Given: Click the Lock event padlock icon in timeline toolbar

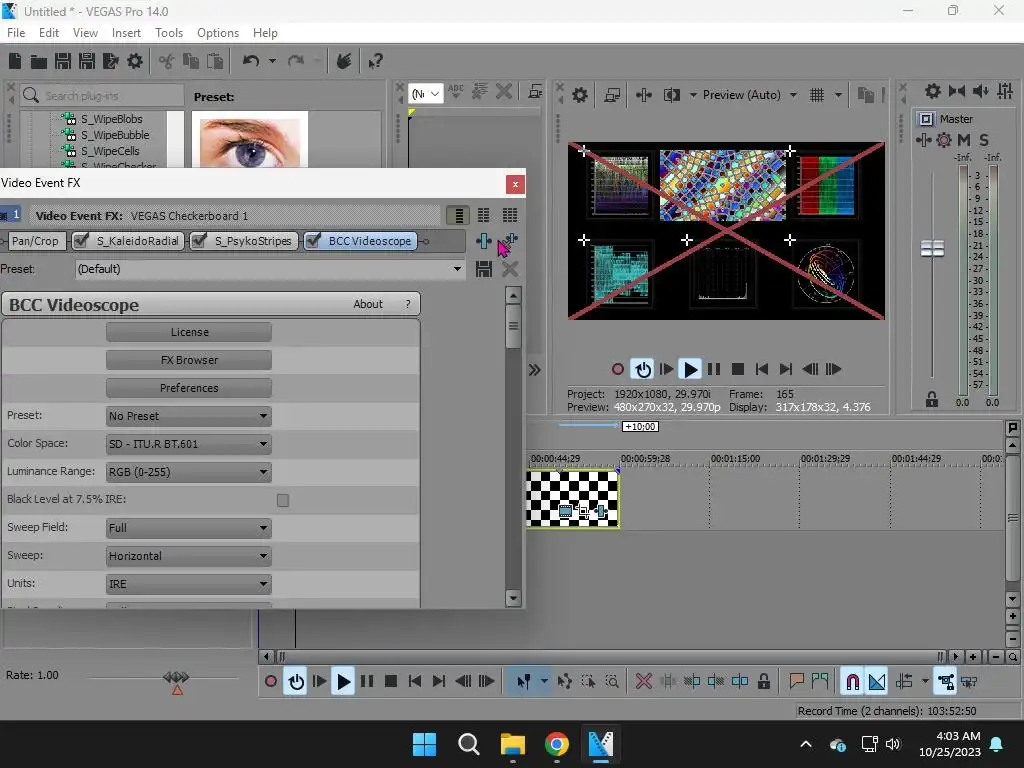Looking at the screenshot, I should click(x=763, y=682).
